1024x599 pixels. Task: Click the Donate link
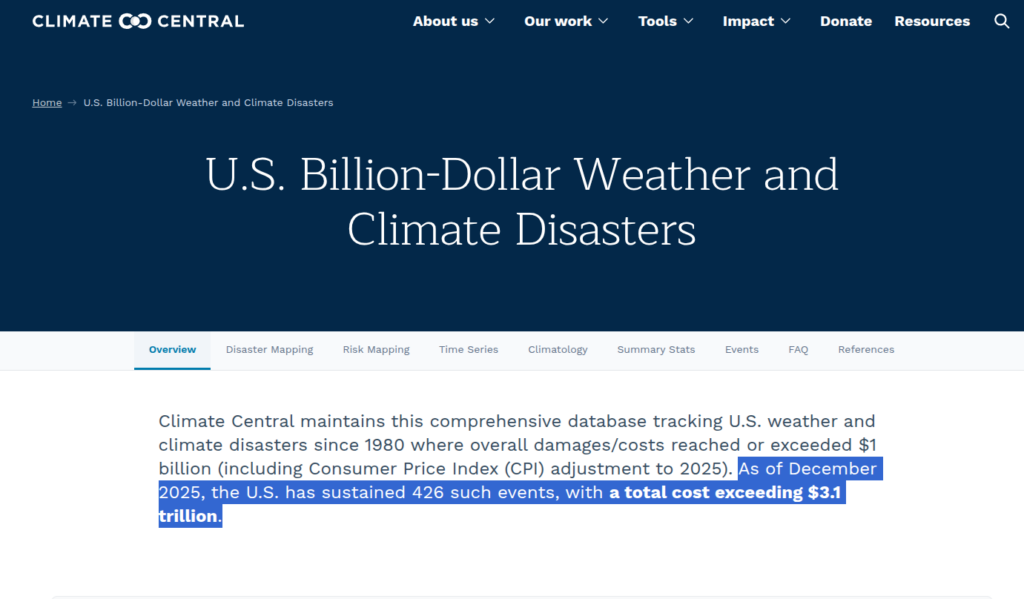tap(845, 21)
